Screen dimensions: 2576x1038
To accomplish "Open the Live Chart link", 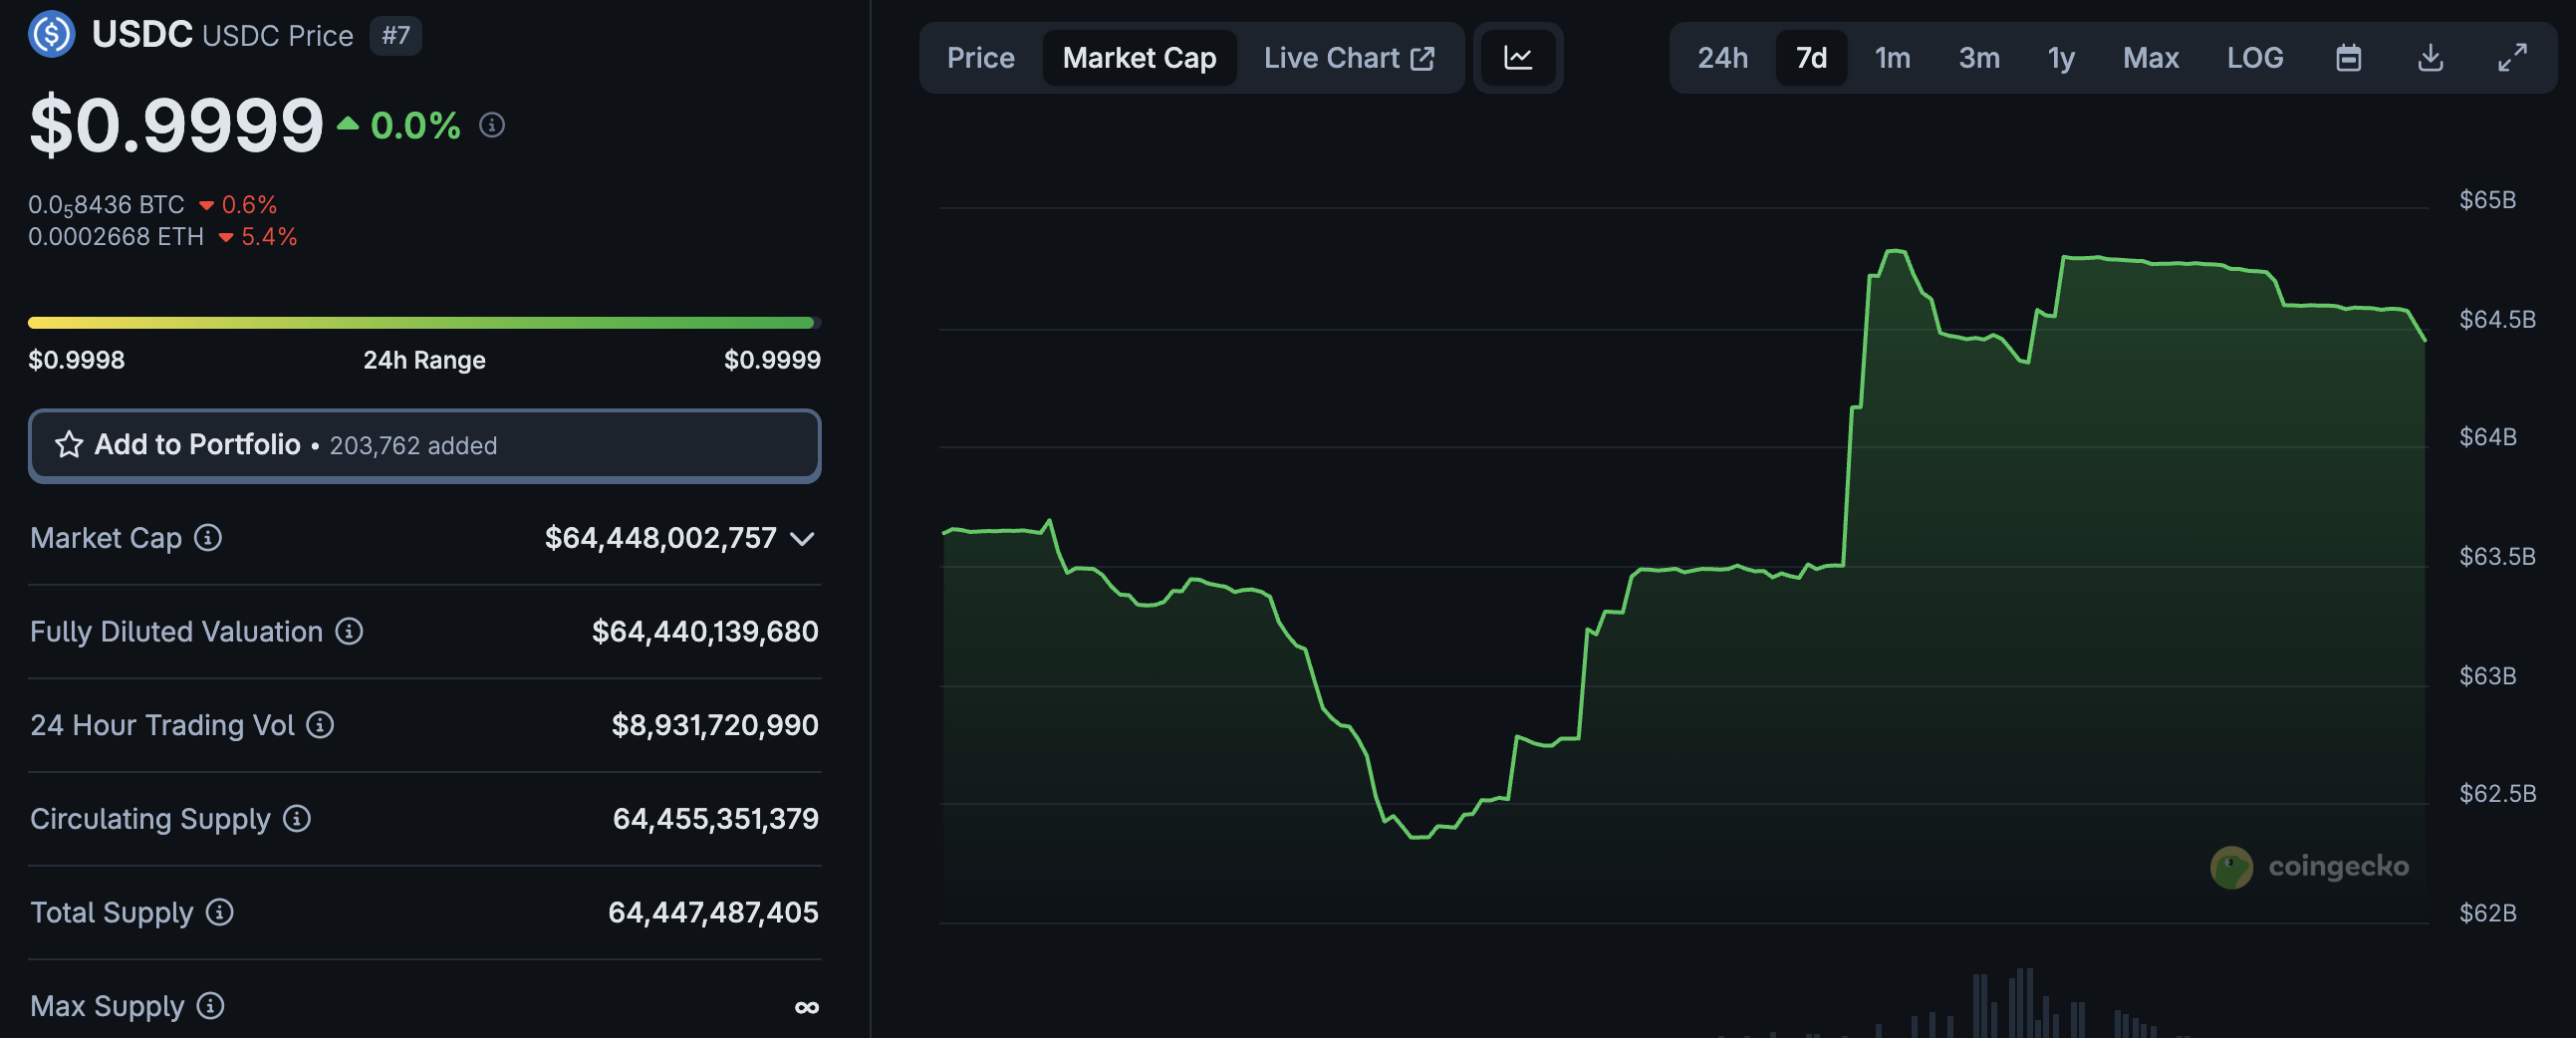I will (x=1348, y=58).
